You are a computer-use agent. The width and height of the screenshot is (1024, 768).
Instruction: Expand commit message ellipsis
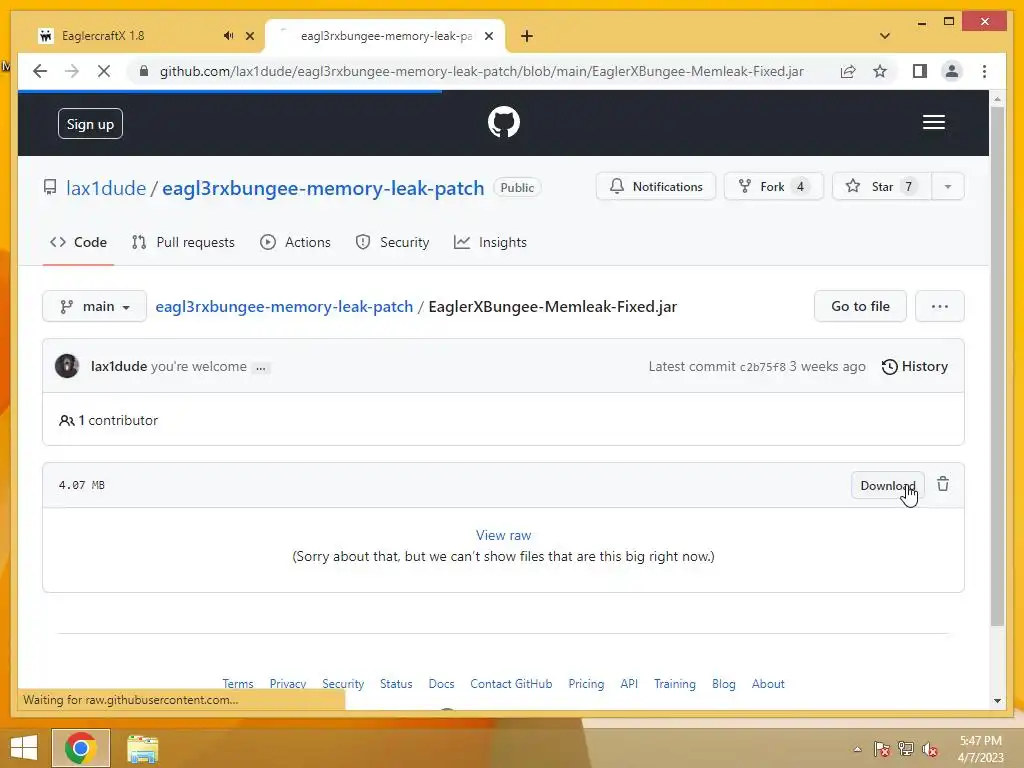pos(261,368)
